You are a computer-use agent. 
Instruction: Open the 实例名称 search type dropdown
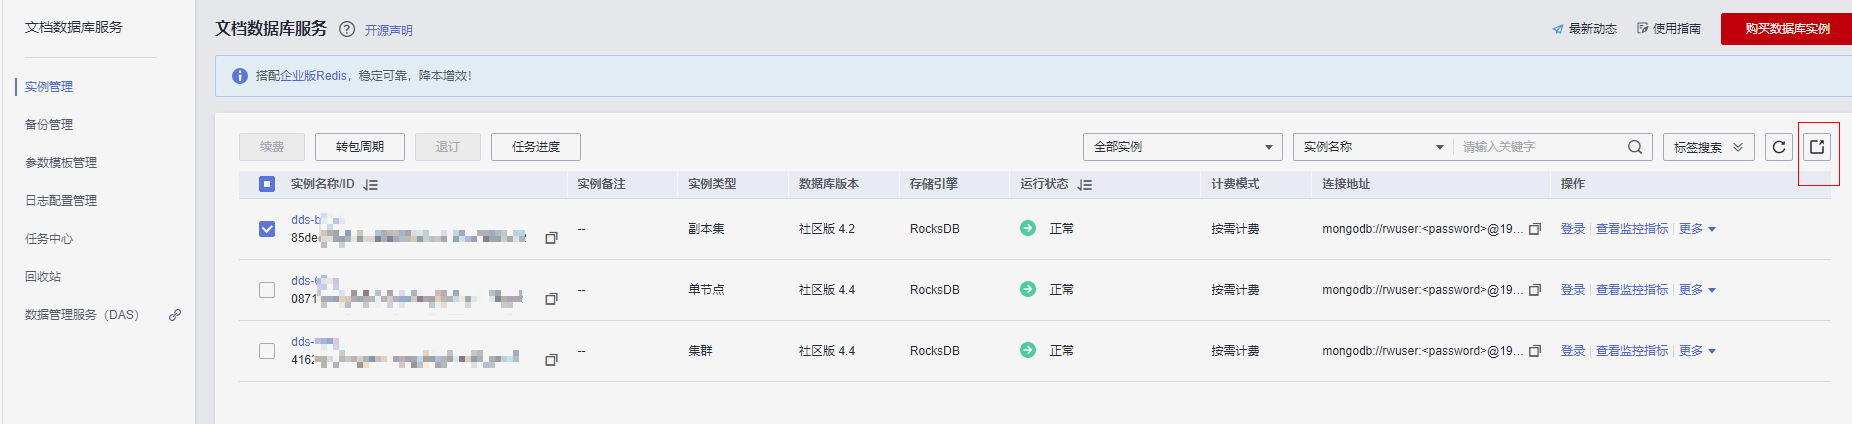[1372, 147]
